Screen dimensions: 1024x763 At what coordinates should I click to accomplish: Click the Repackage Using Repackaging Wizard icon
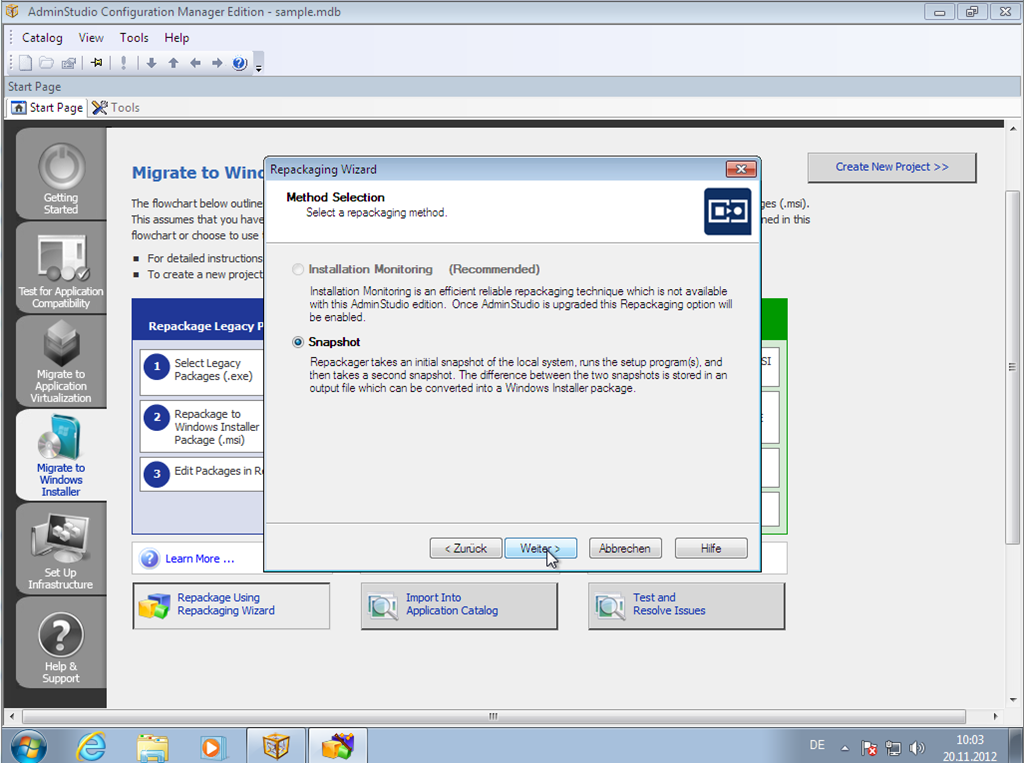coord(155,605)
